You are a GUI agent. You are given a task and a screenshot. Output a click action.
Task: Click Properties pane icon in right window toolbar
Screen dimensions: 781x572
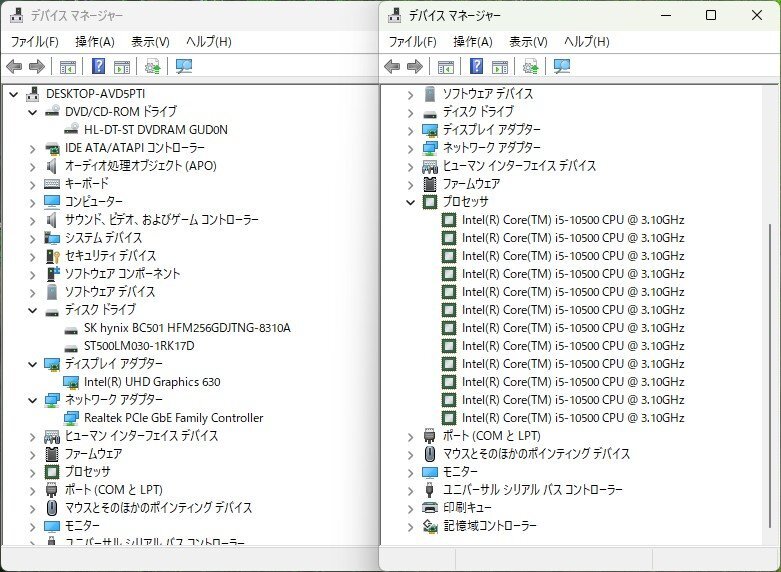coord(500,66)
